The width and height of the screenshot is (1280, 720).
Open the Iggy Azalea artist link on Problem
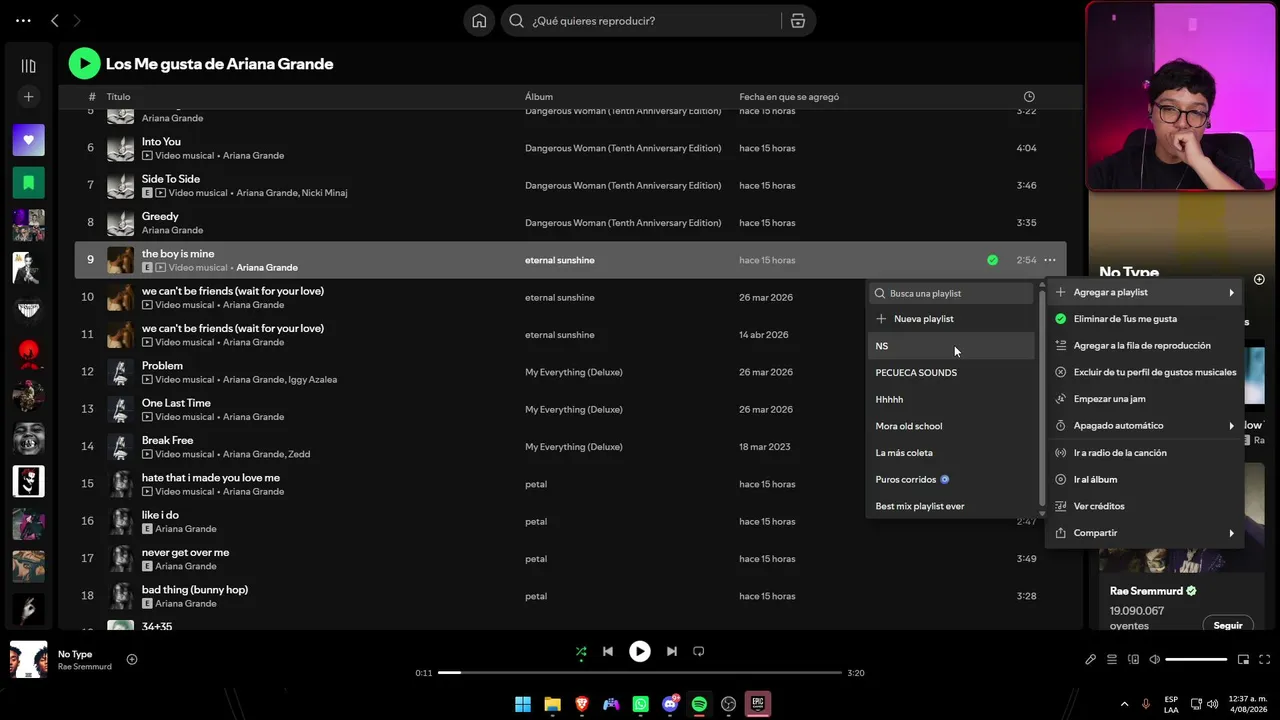click(313, 380)
